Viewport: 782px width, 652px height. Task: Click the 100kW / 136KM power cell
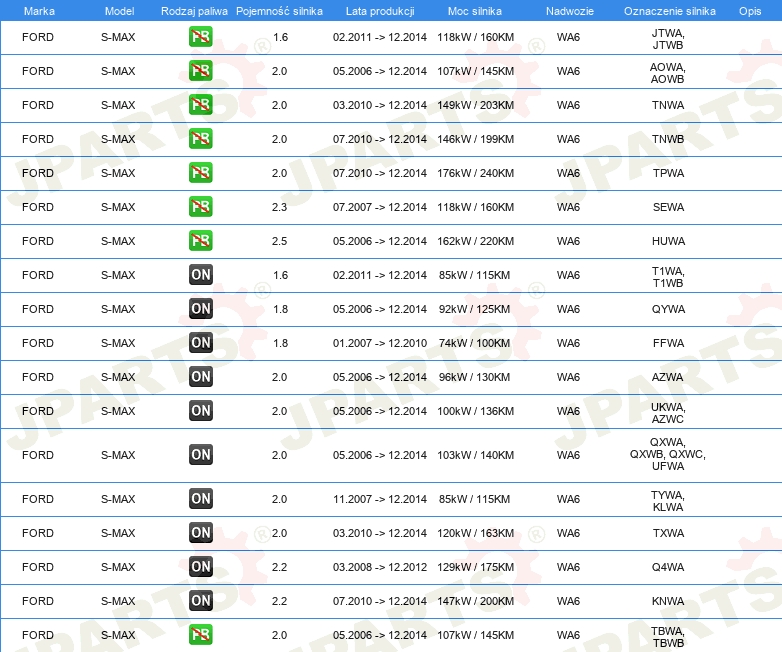coord(475,411)
